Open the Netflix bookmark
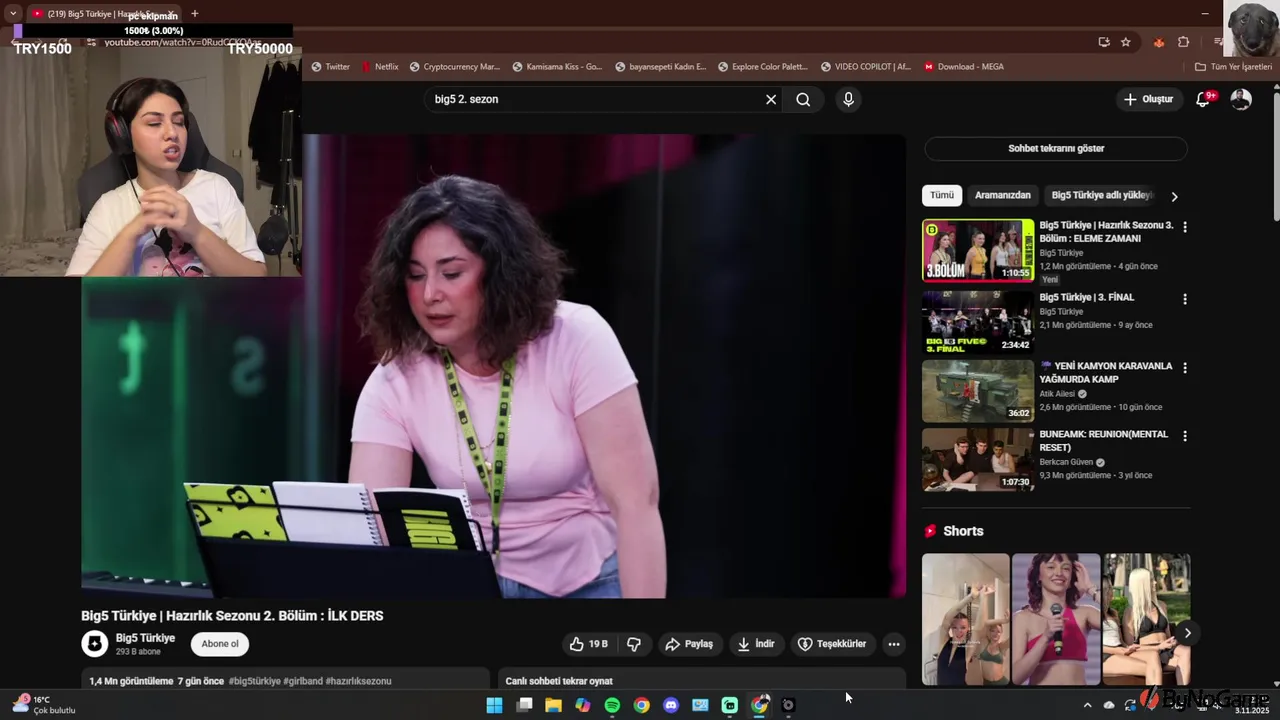1280x720 pixels. point(380,67)
